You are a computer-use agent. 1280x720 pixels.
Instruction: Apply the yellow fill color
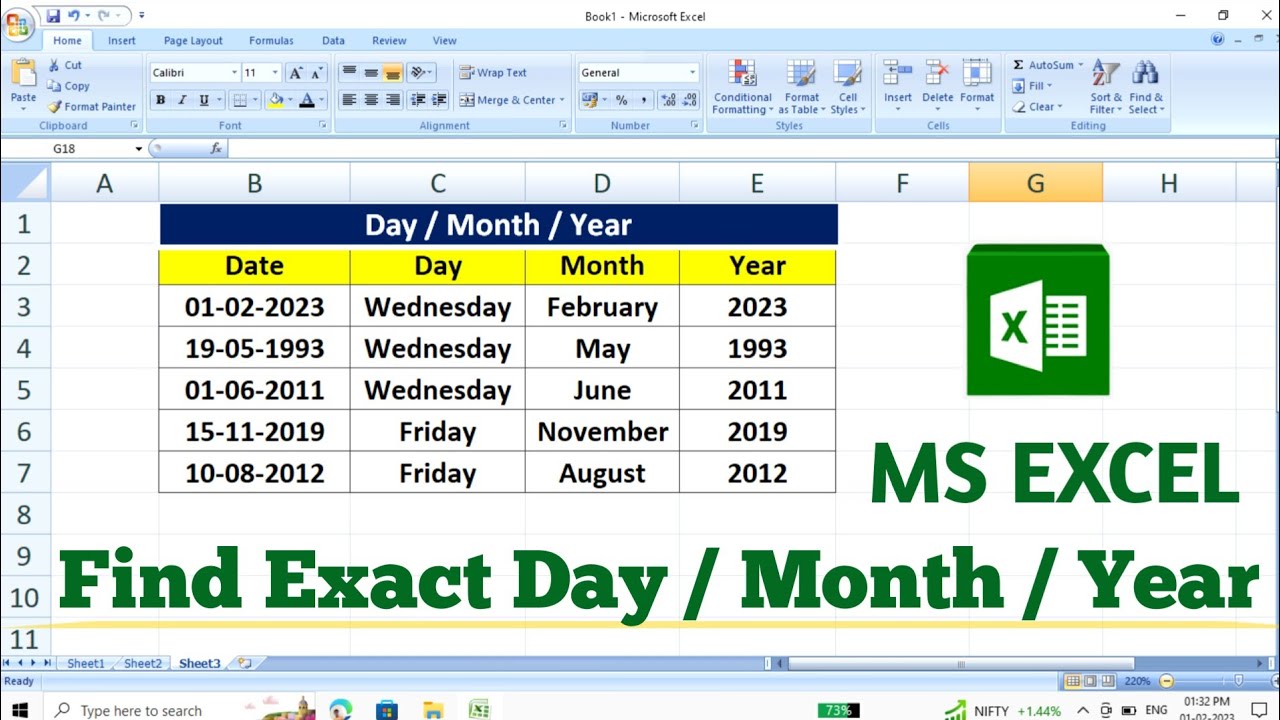tap(275, 100)
